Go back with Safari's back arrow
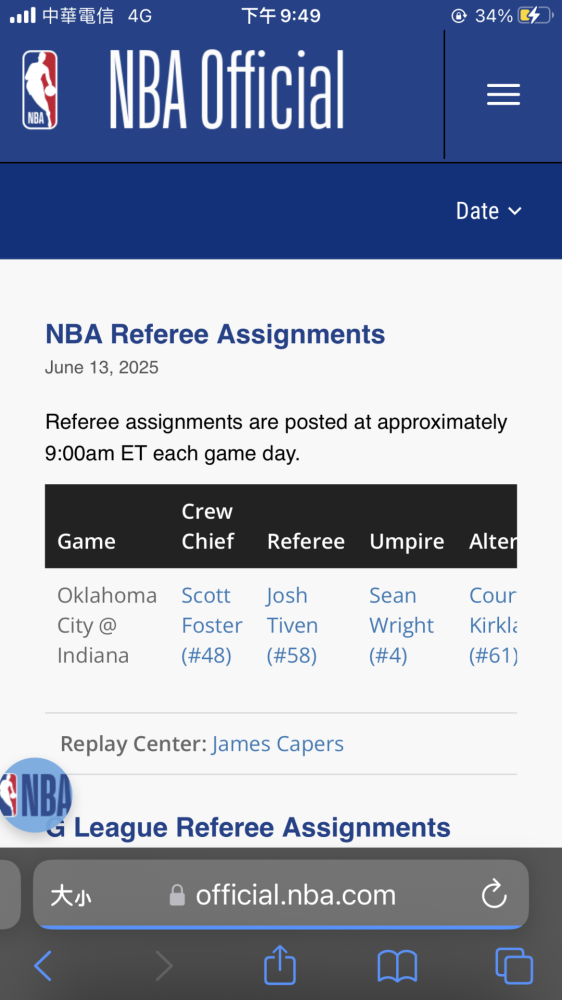 coord(43,966)
